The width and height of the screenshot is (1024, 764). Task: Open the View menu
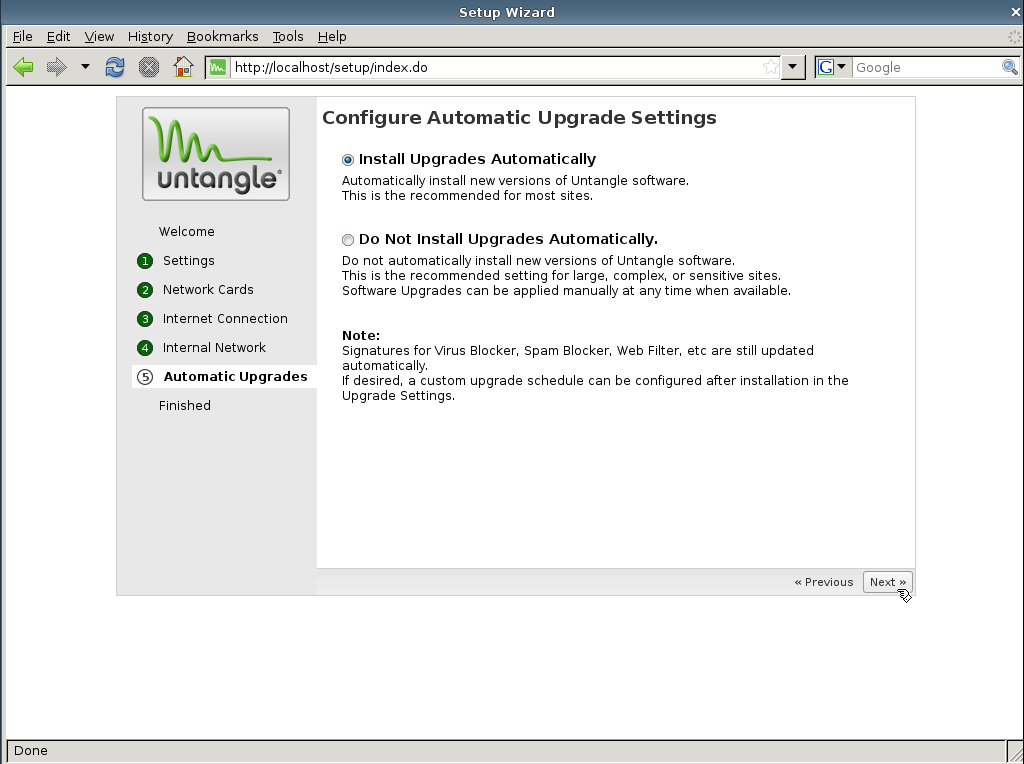[99, 37]
